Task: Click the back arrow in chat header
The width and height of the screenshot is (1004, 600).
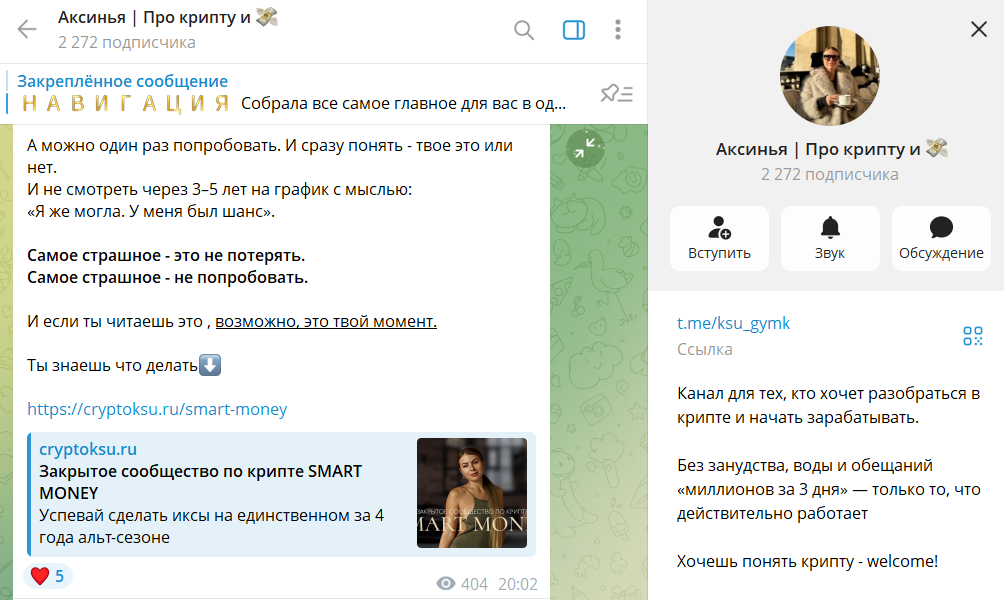Action: (x=27, y=30)
